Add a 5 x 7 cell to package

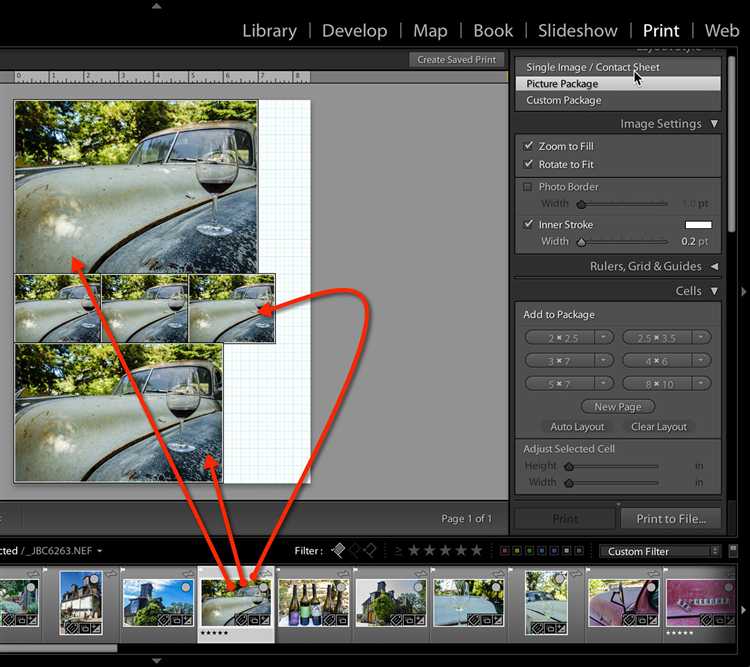tap(560, 383)
